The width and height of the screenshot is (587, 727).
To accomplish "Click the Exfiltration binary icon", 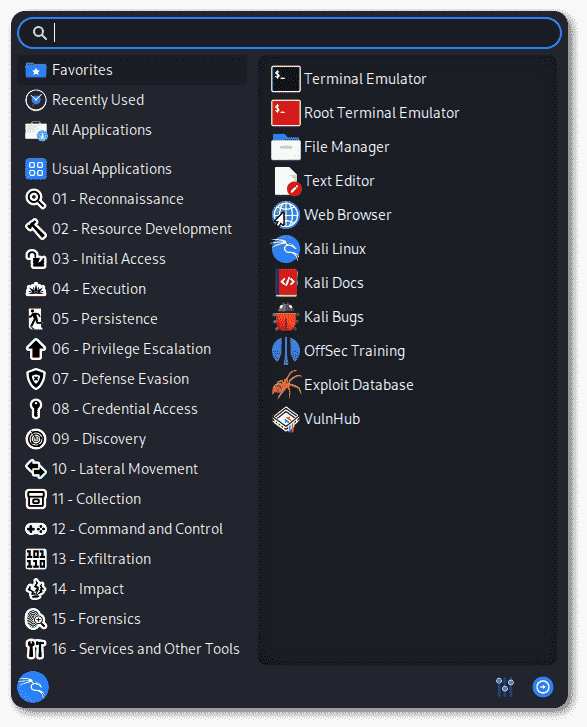I will click(36, 559).
